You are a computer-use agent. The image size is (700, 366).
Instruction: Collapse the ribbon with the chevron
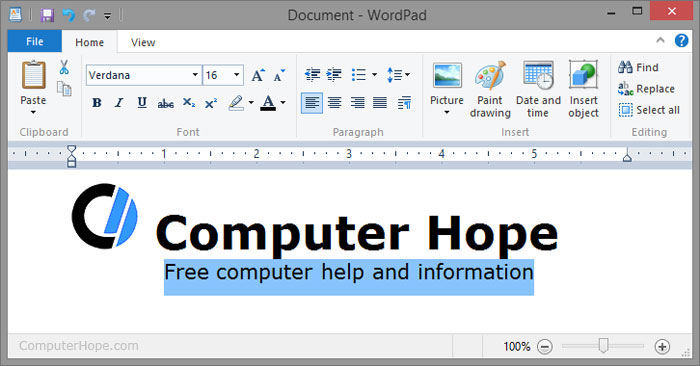(x=660, y=40)
